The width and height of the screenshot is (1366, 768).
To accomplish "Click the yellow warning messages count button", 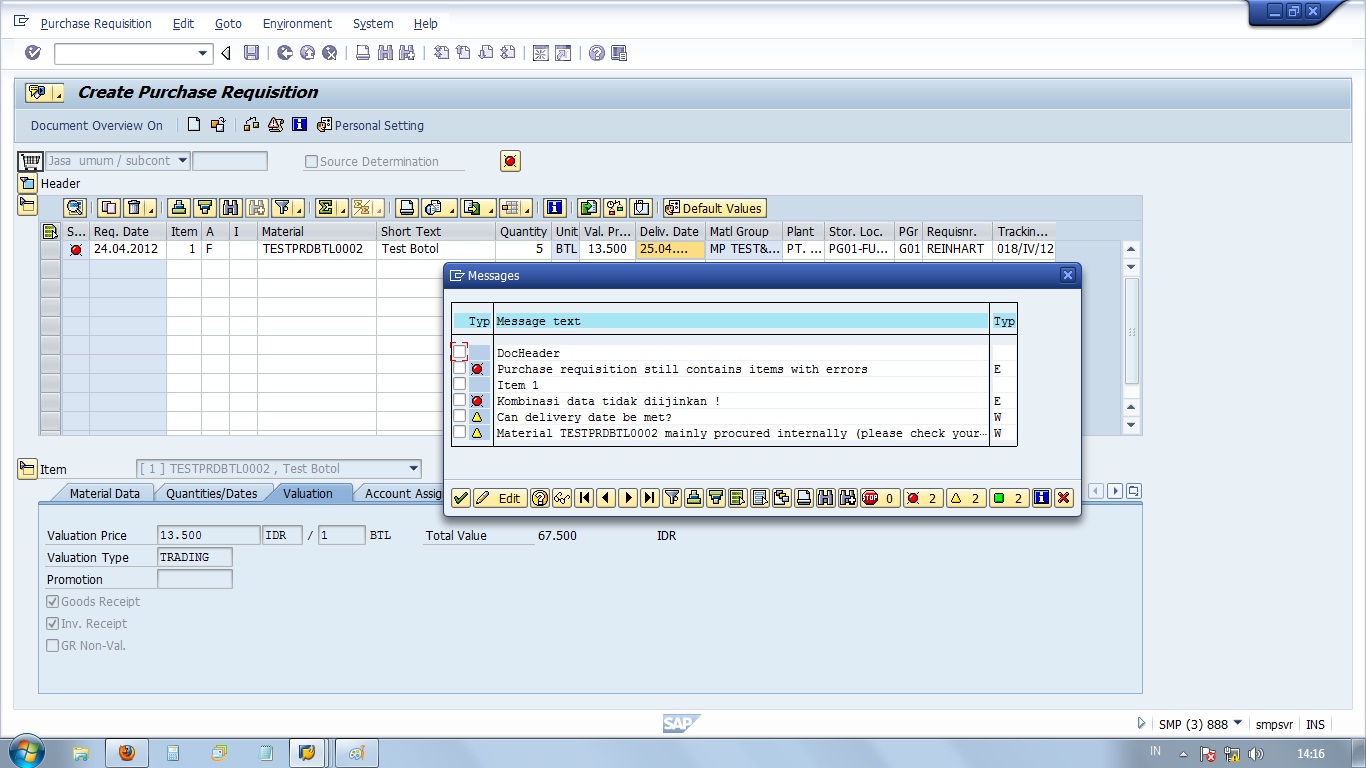I will click(x=964, y=498).
